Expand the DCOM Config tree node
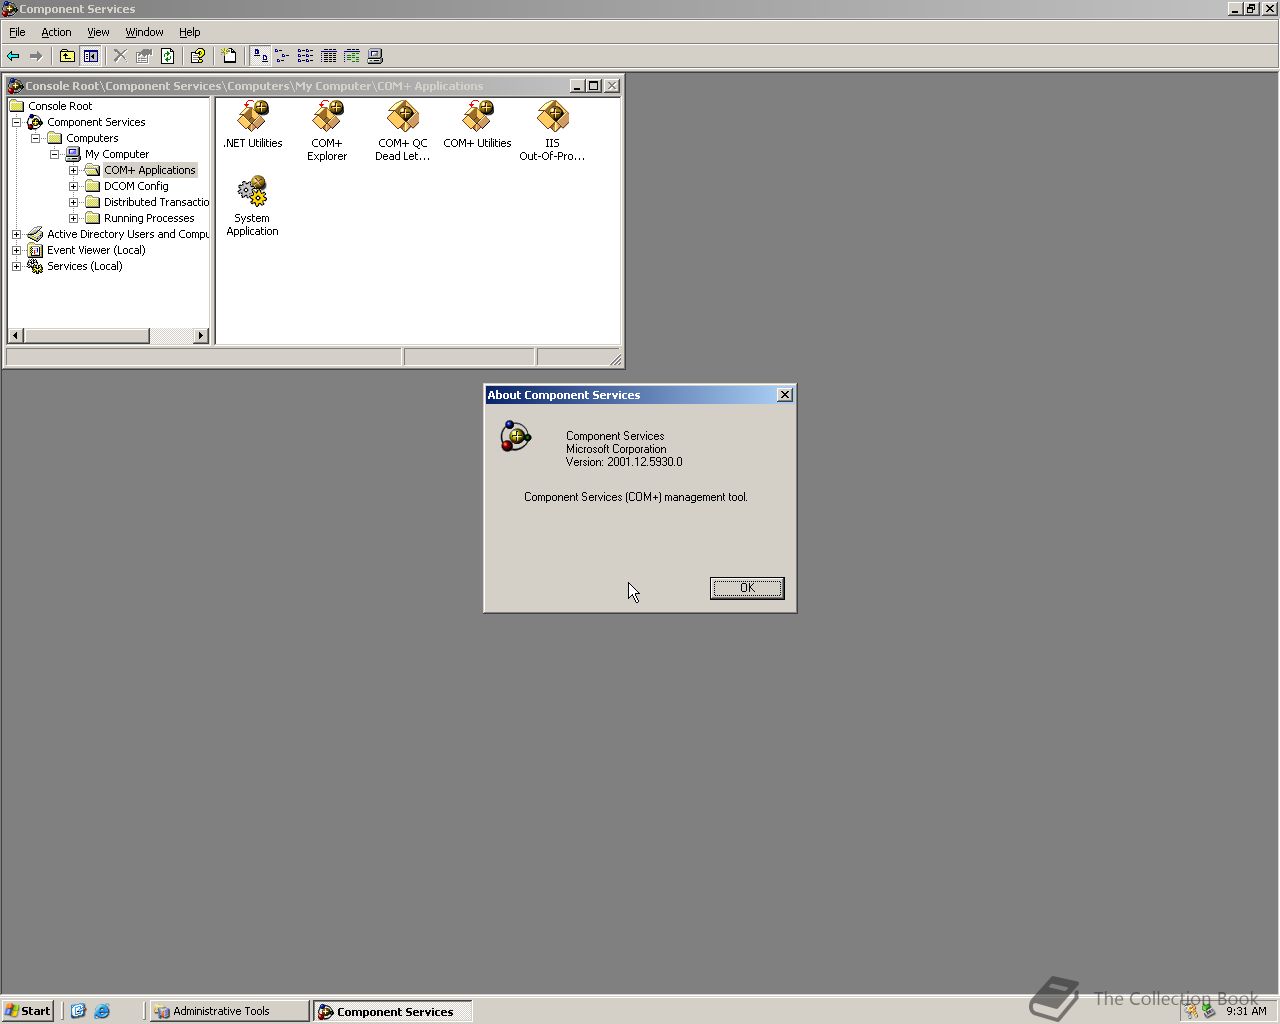The height and width of the screenshot is (1024, 1280). click(x=73, y=186)
